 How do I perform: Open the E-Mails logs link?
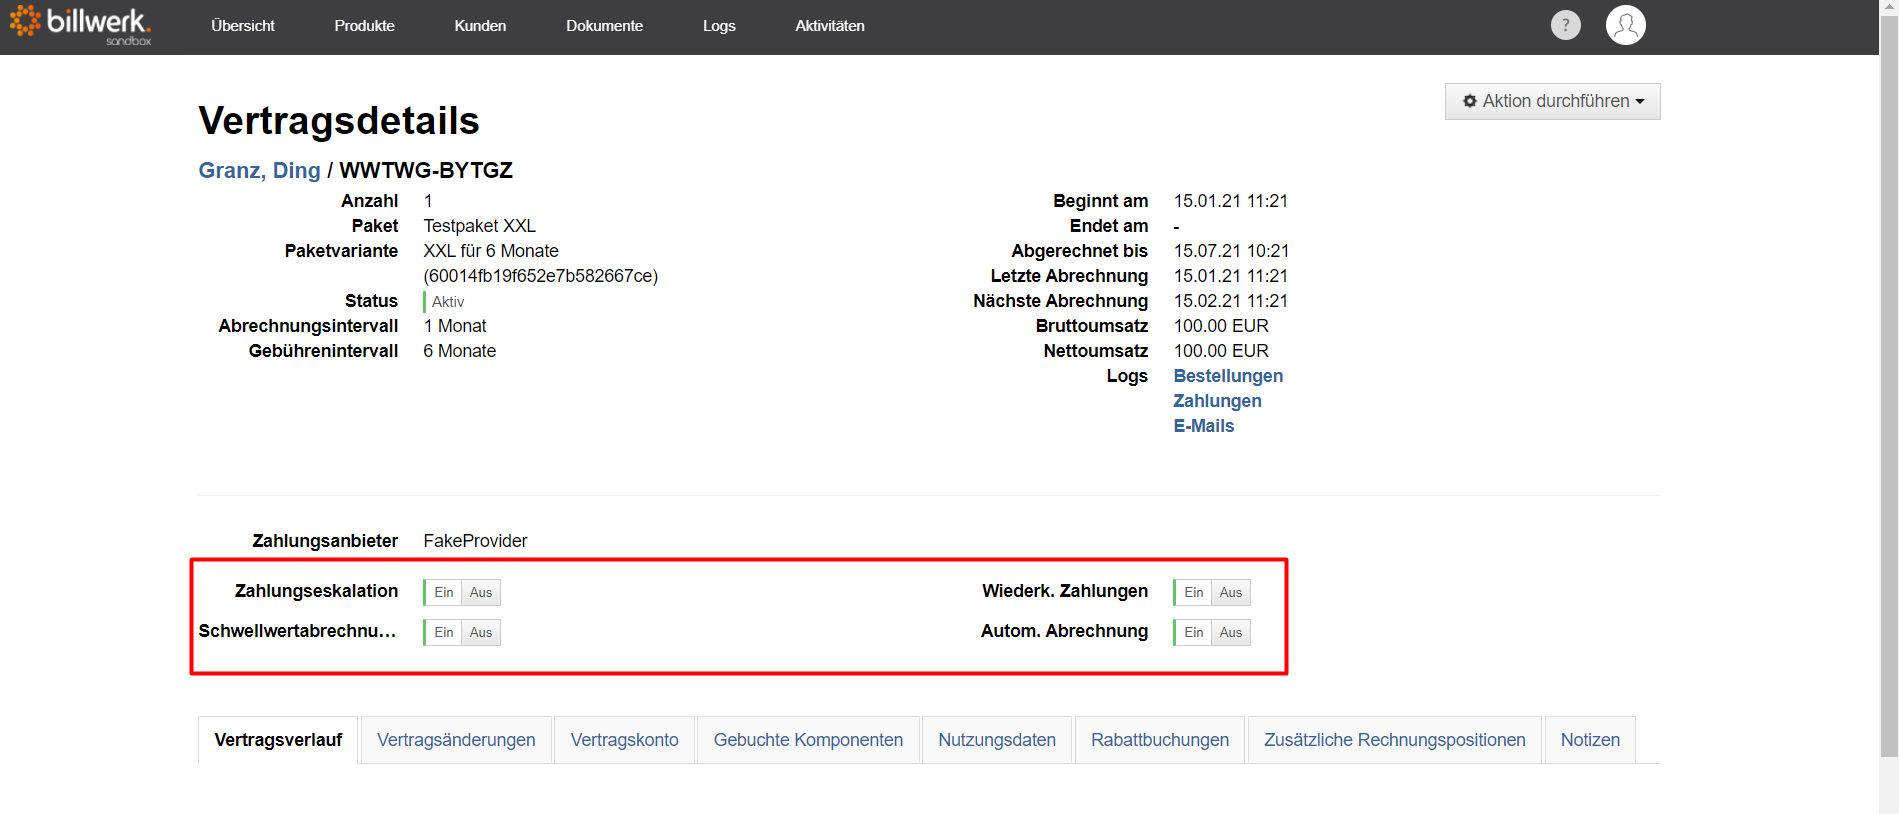coord(1204,426)
